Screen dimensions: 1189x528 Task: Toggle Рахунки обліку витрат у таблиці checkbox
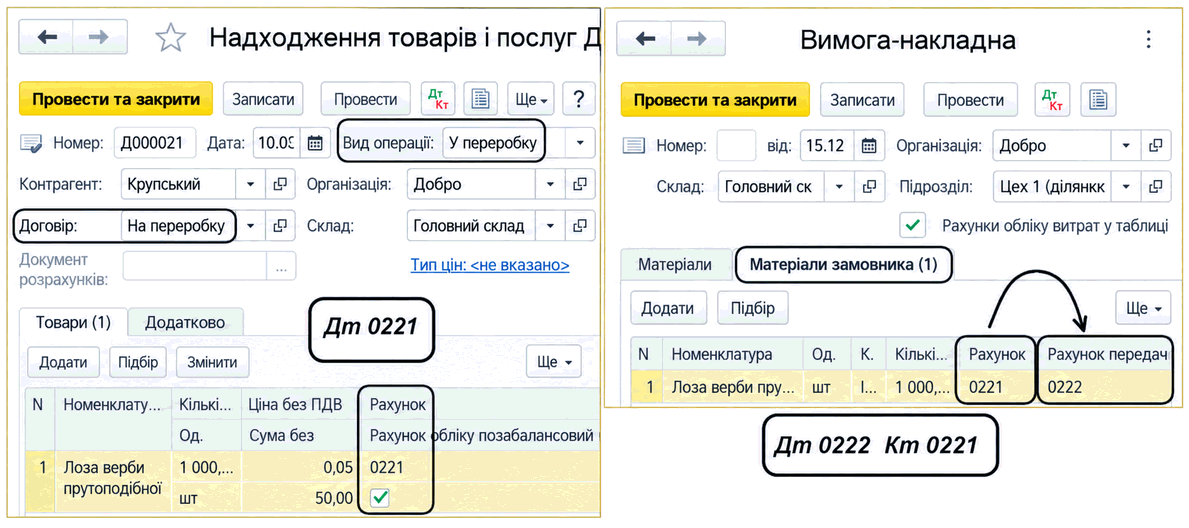(x=912, y=225)
